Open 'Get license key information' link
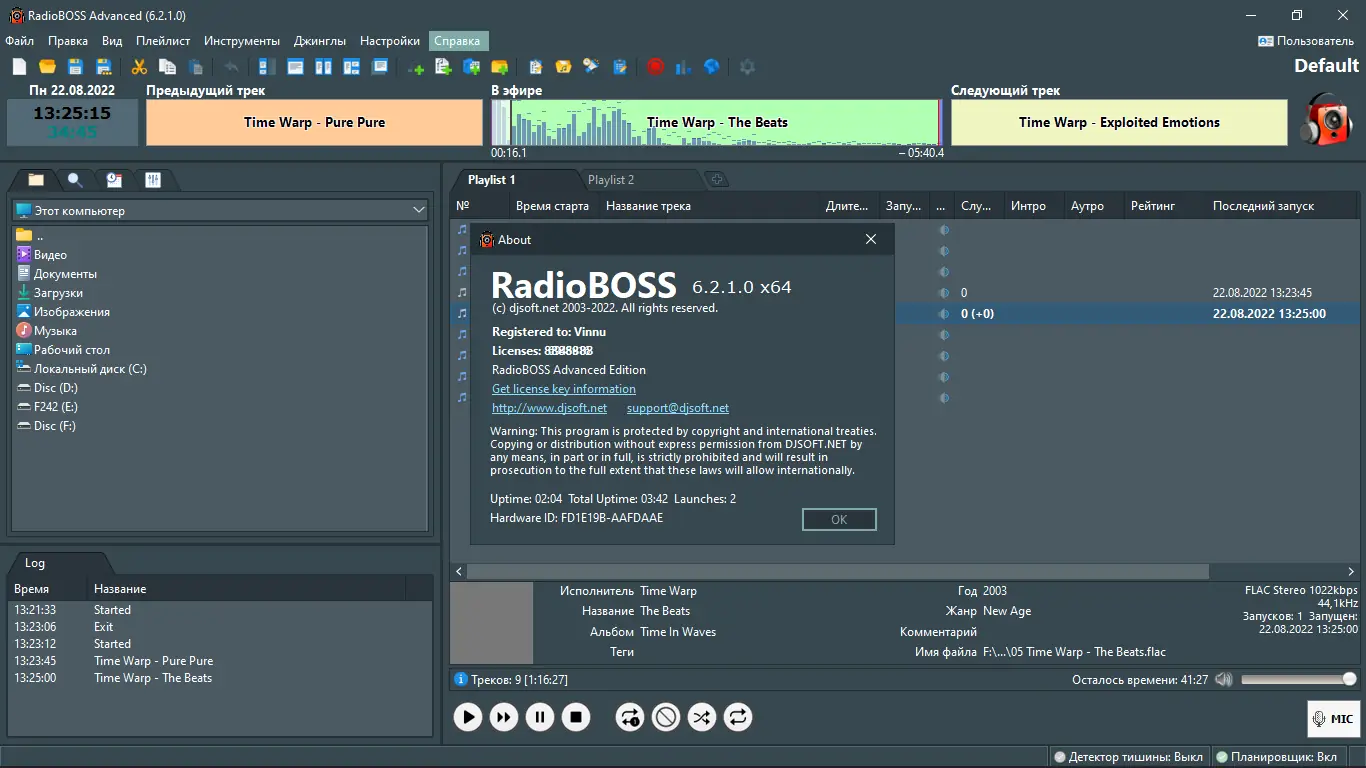 [563, 389]
